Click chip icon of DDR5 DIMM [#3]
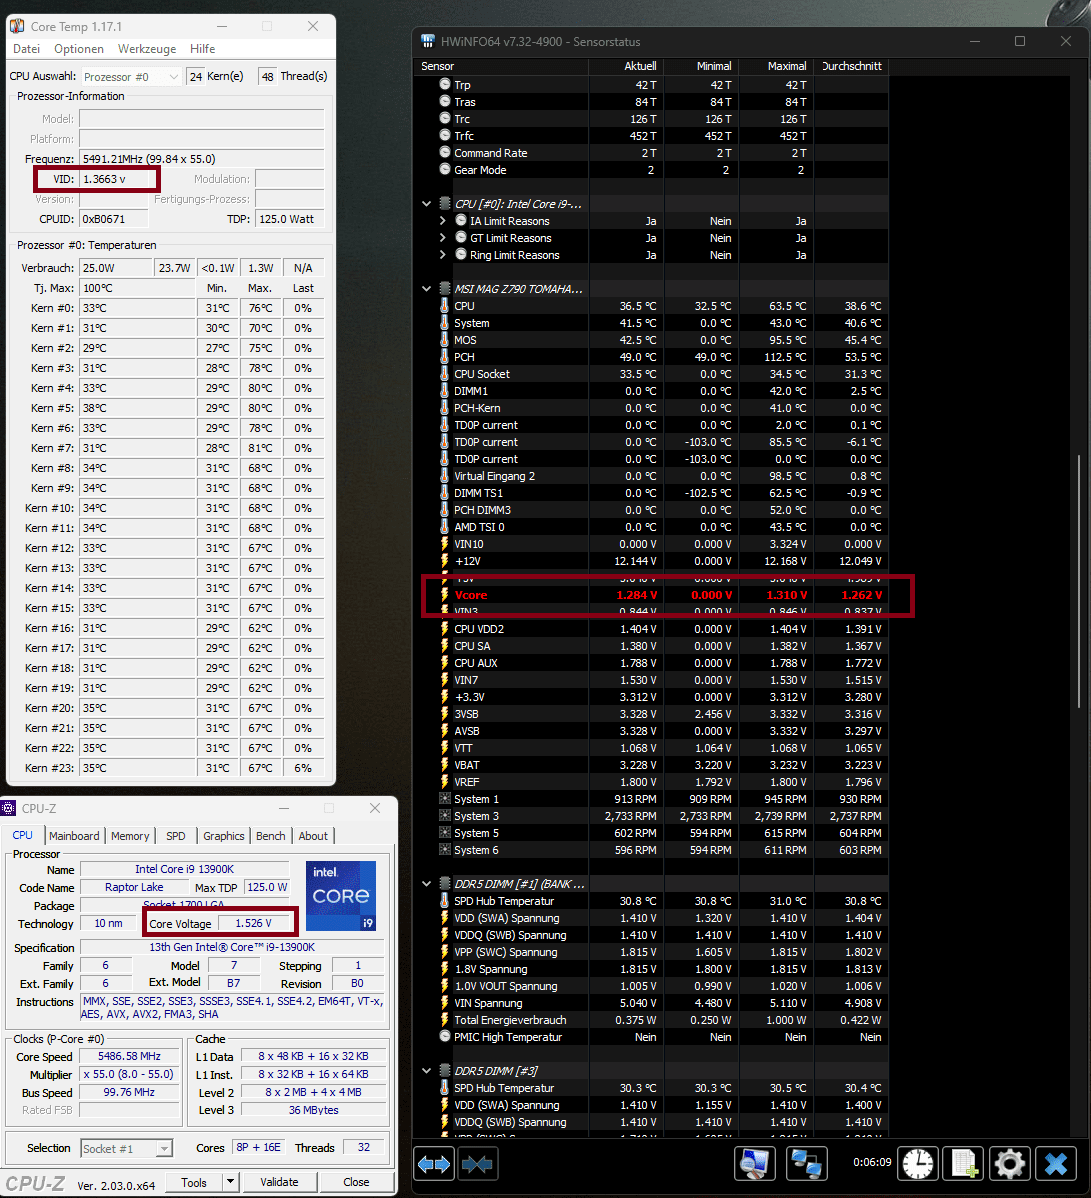The width and height of the screenshot is (1091, 1198). tap(445, 1071)
